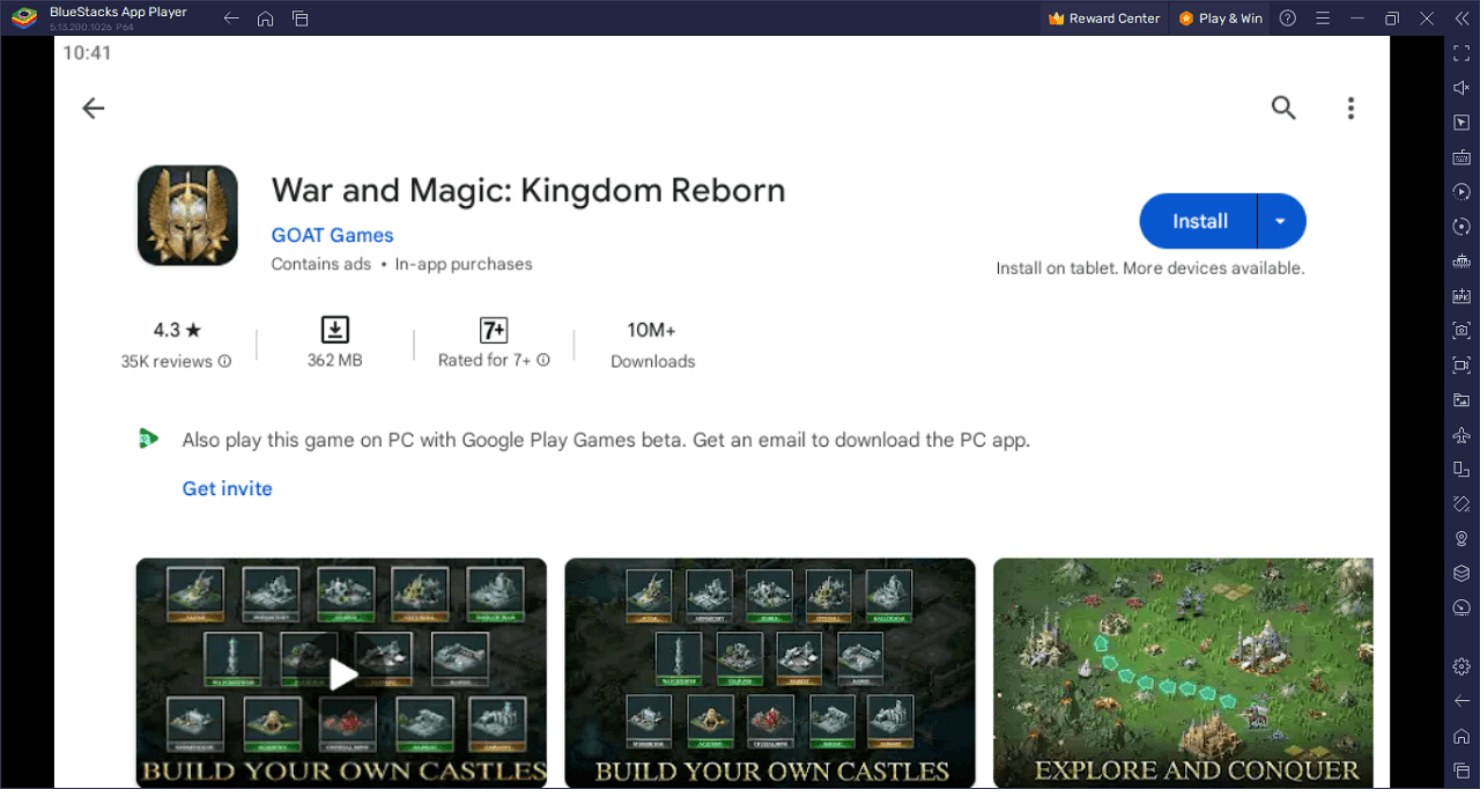Open the second Build Your Own Castles screenshot
This screenshot has width=1484, height=792.
pyautogui.click(x=770, y=673)
